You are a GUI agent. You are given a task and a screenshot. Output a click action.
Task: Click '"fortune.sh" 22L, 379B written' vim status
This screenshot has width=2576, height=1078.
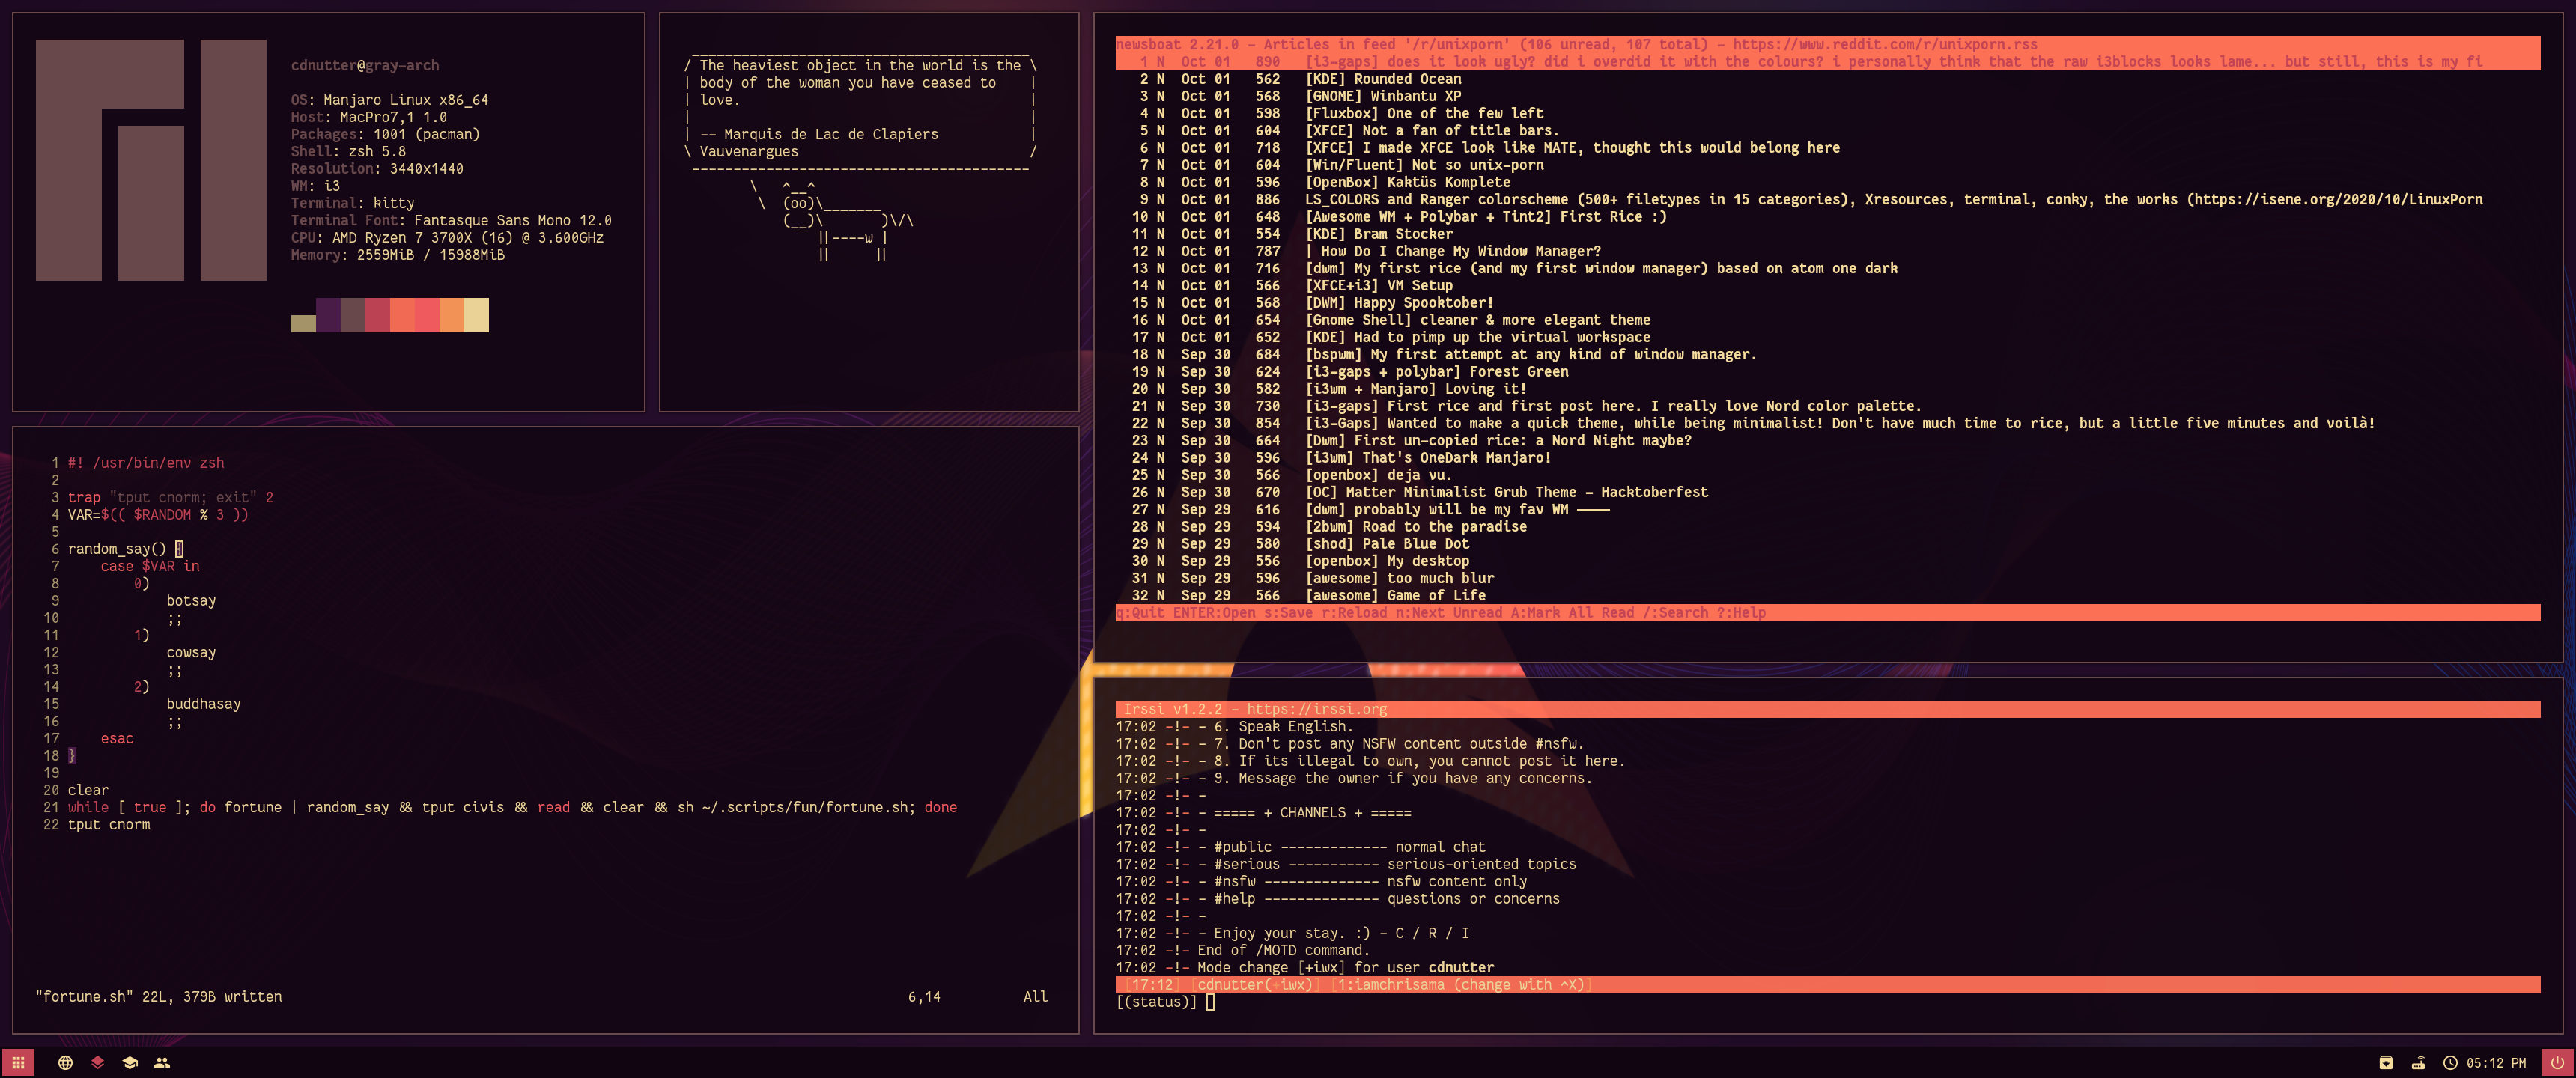pyautogui.click(x=159, y=997)
